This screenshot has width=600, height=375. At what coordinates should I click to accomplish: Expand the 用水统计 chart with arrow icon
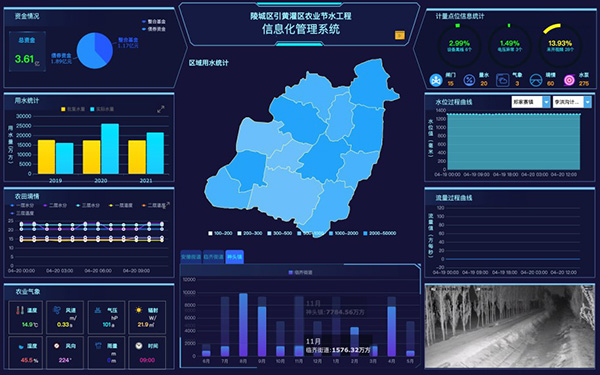[x=161, y=109]
